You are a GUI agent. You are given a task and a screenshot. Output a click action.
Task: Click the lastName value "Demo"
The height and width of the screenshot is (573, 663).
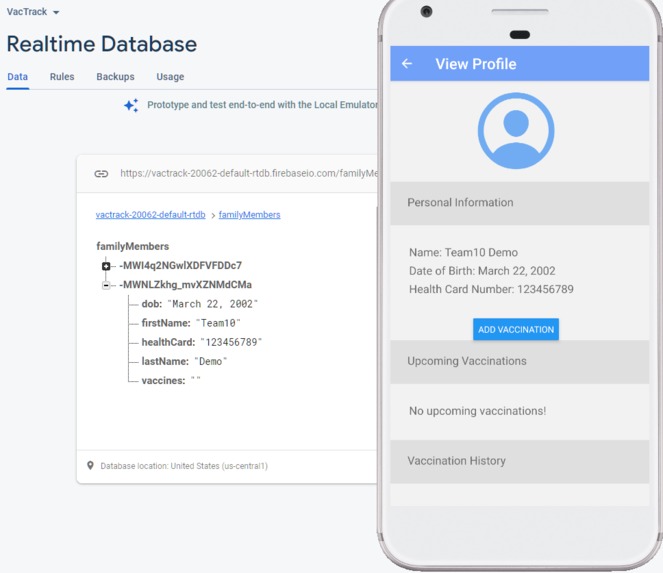[211, 362]
